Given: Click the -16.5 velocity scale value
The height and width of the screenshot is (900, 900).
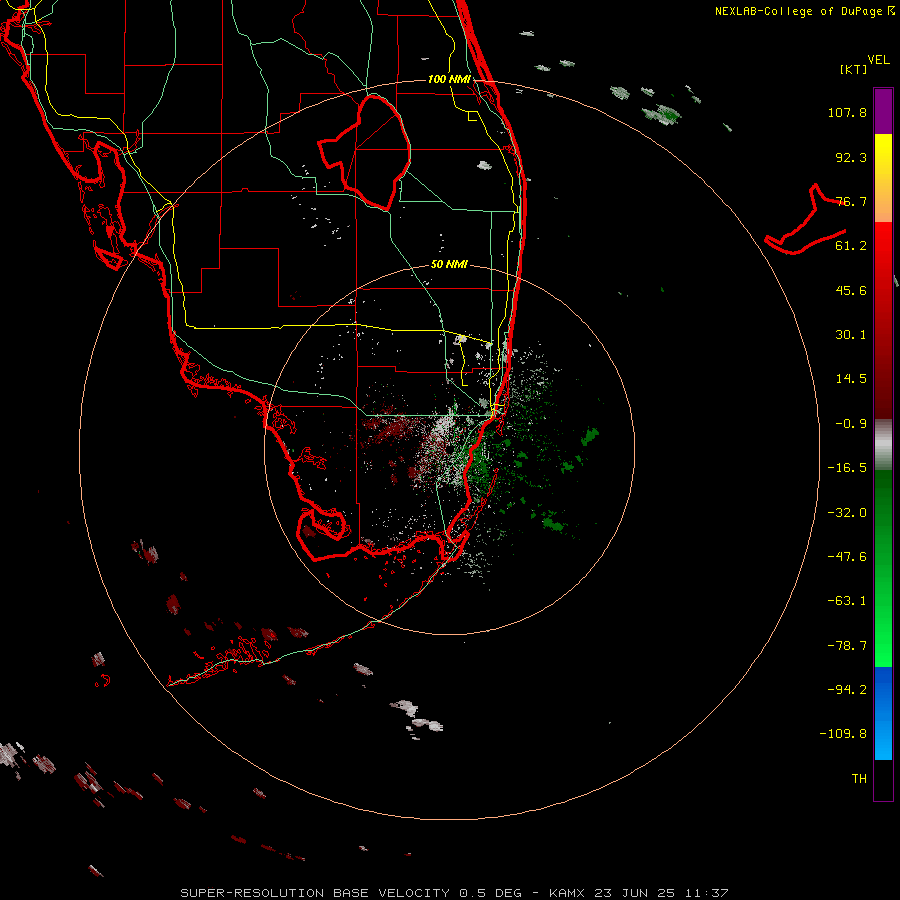Looking at the screenshot, I should click(x=847, y=468).
